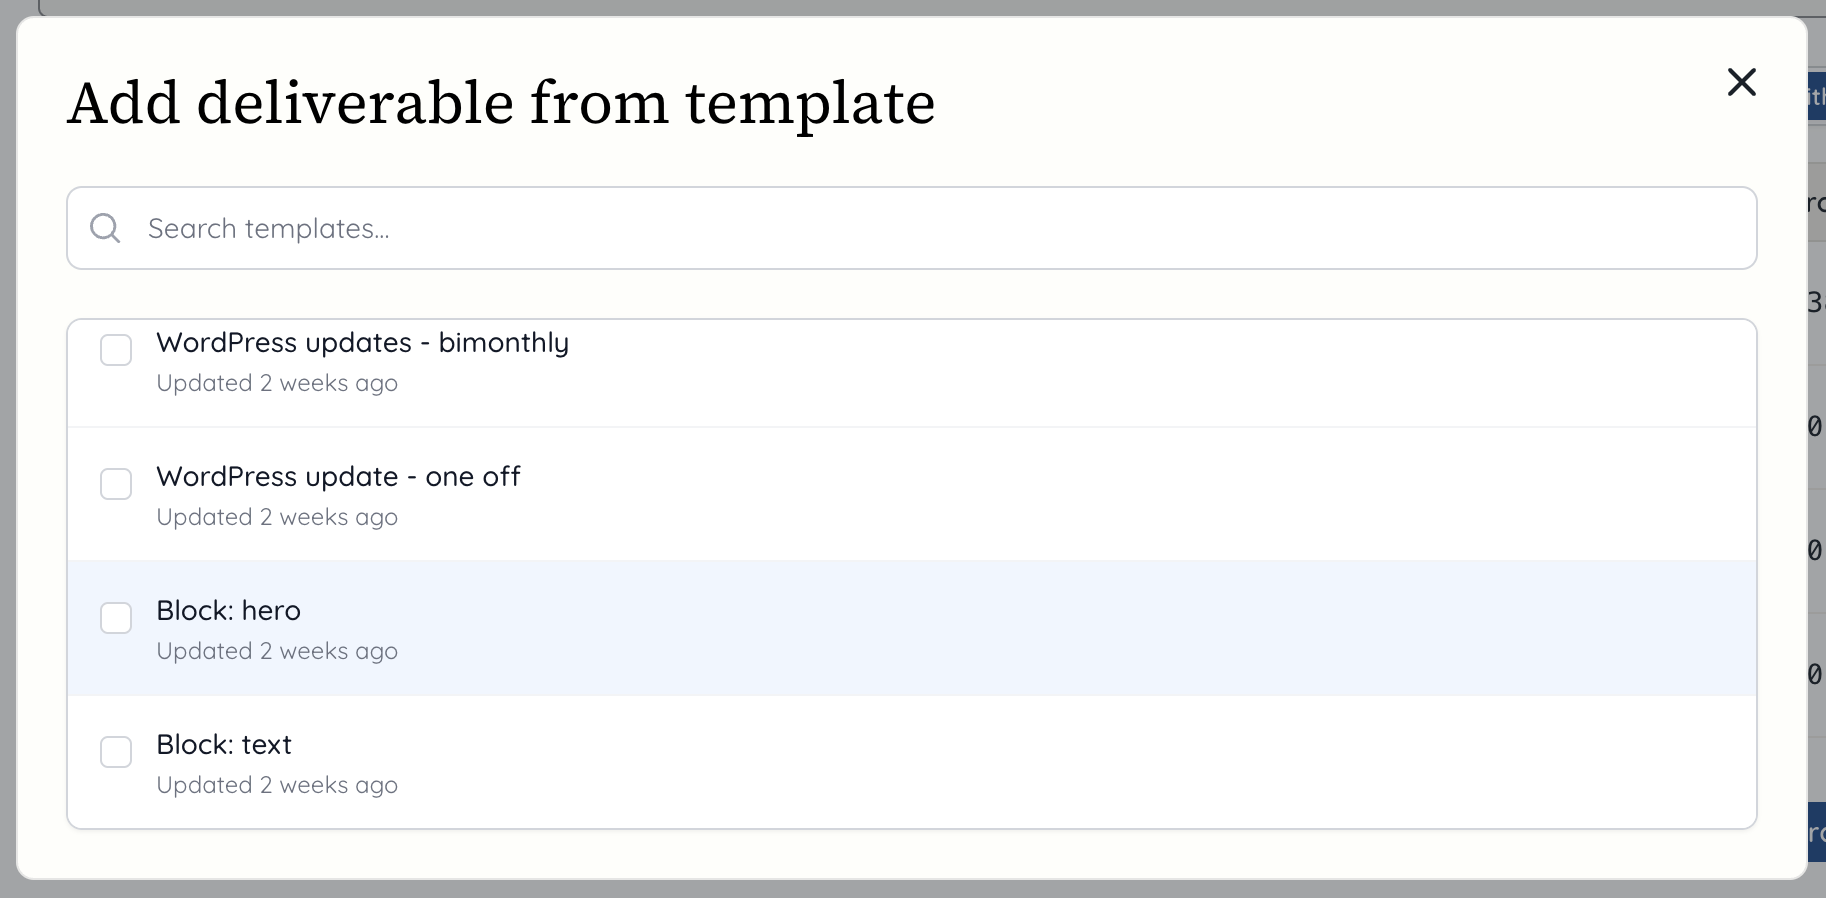Click "Updated 2 weeks ago" under WordPress update - one off
Screen dimensions: 1826x898
277,517
